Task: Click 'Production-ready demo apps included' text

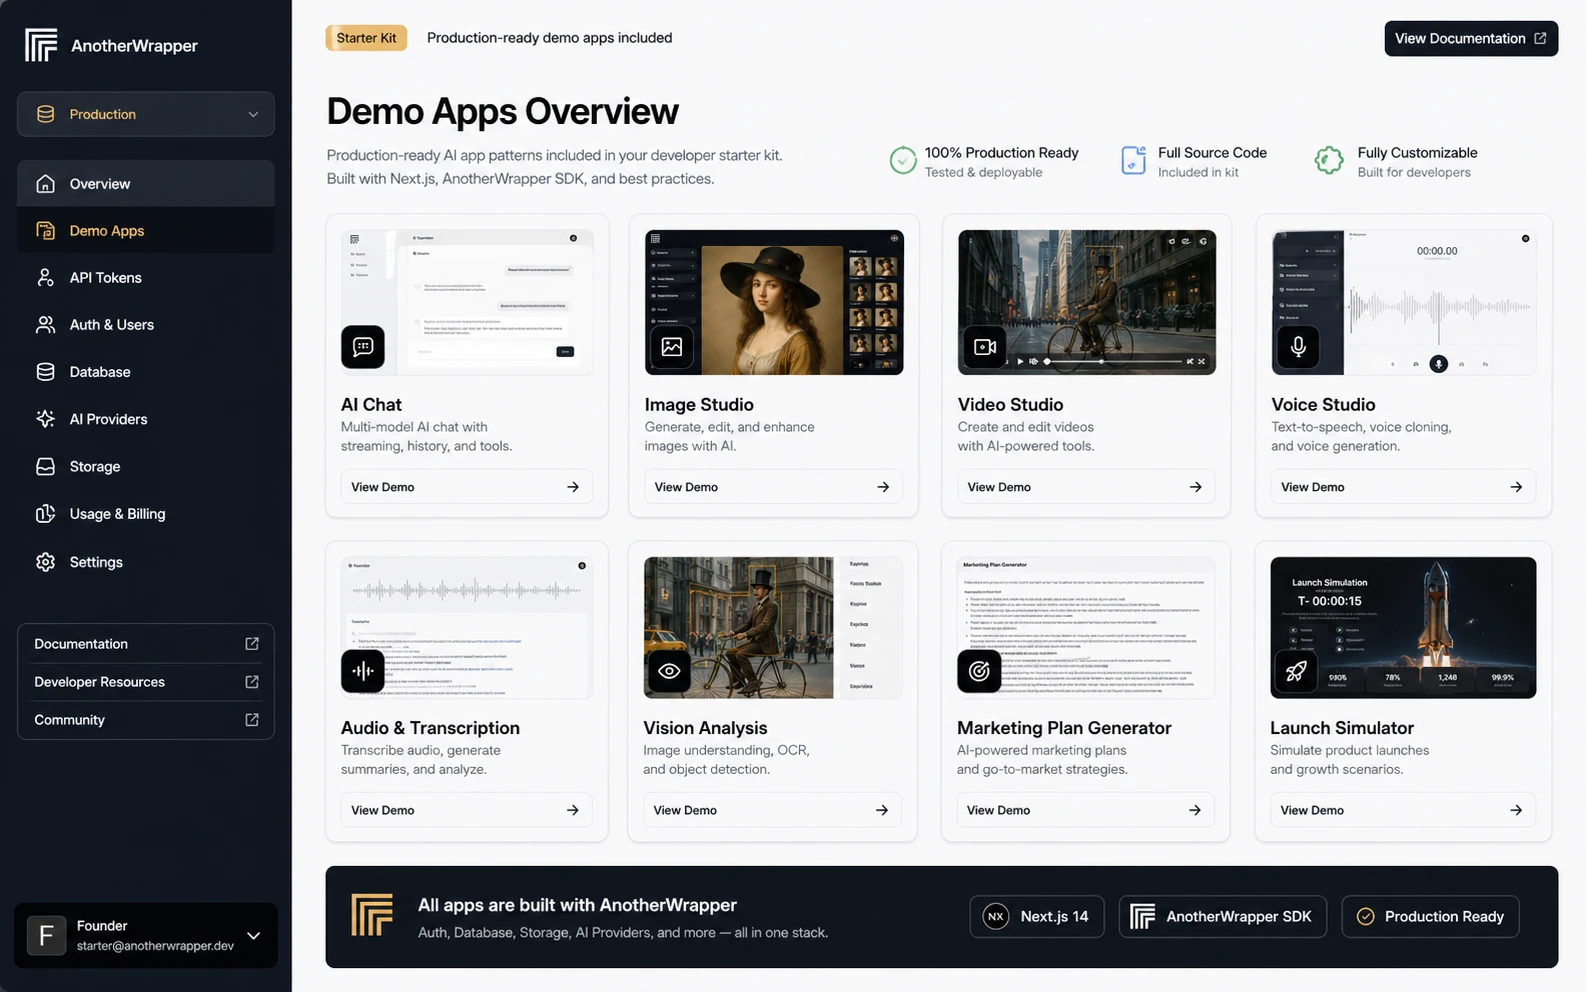Action: coord(550,38)
